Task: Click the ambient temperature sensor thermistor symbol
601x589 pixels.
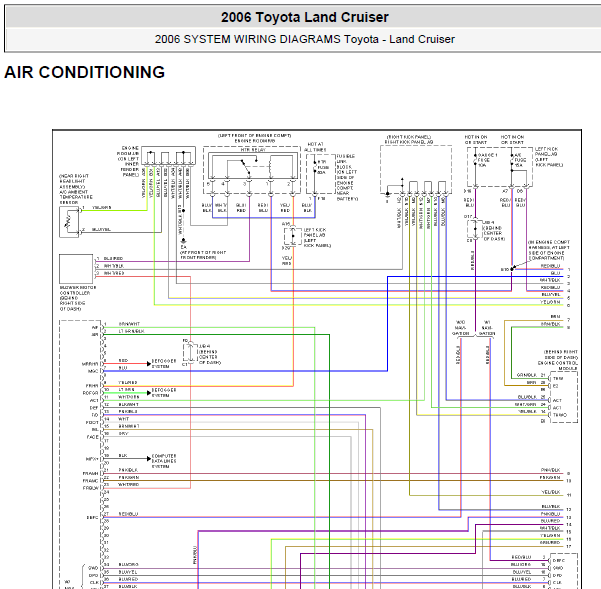Action: 69,221
